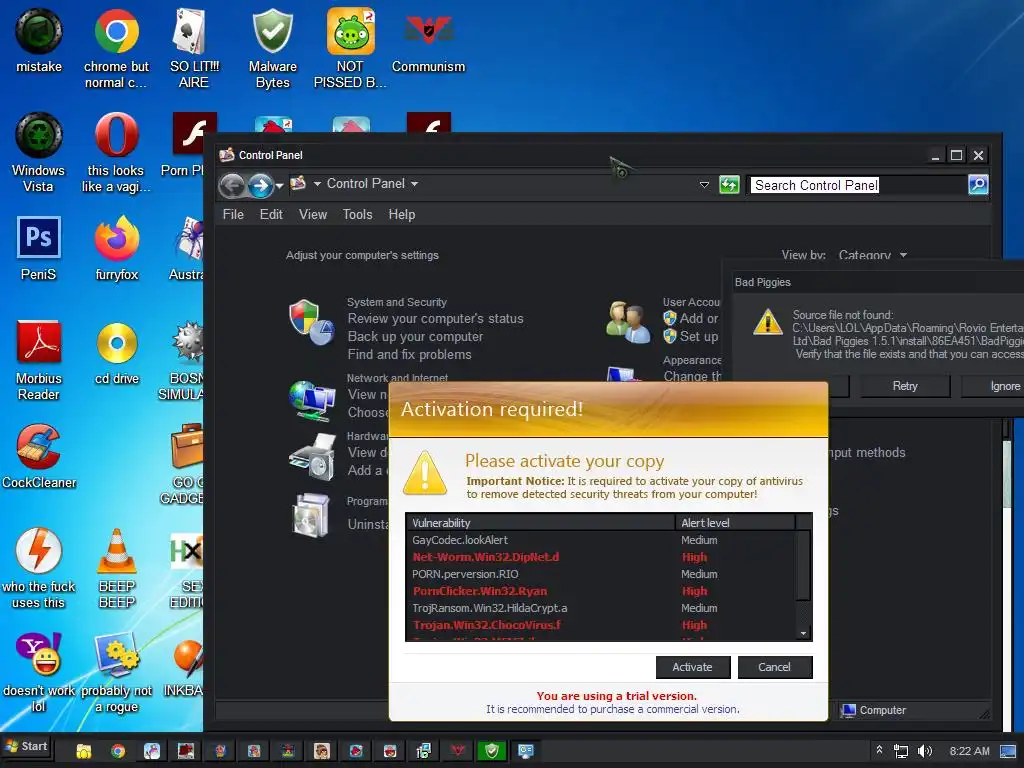Click Activate in the activation dialog
Screen dimensions: 1024x768
[693, 667]
